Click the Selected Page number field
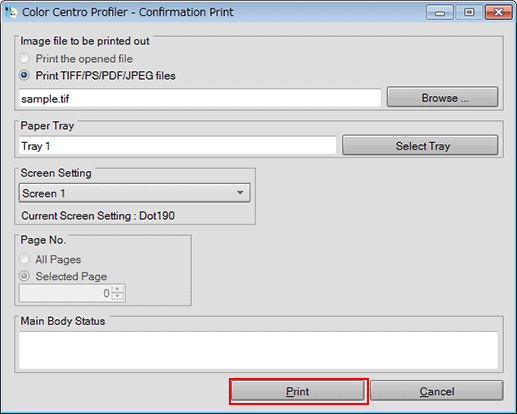 [x=66, y=293]
